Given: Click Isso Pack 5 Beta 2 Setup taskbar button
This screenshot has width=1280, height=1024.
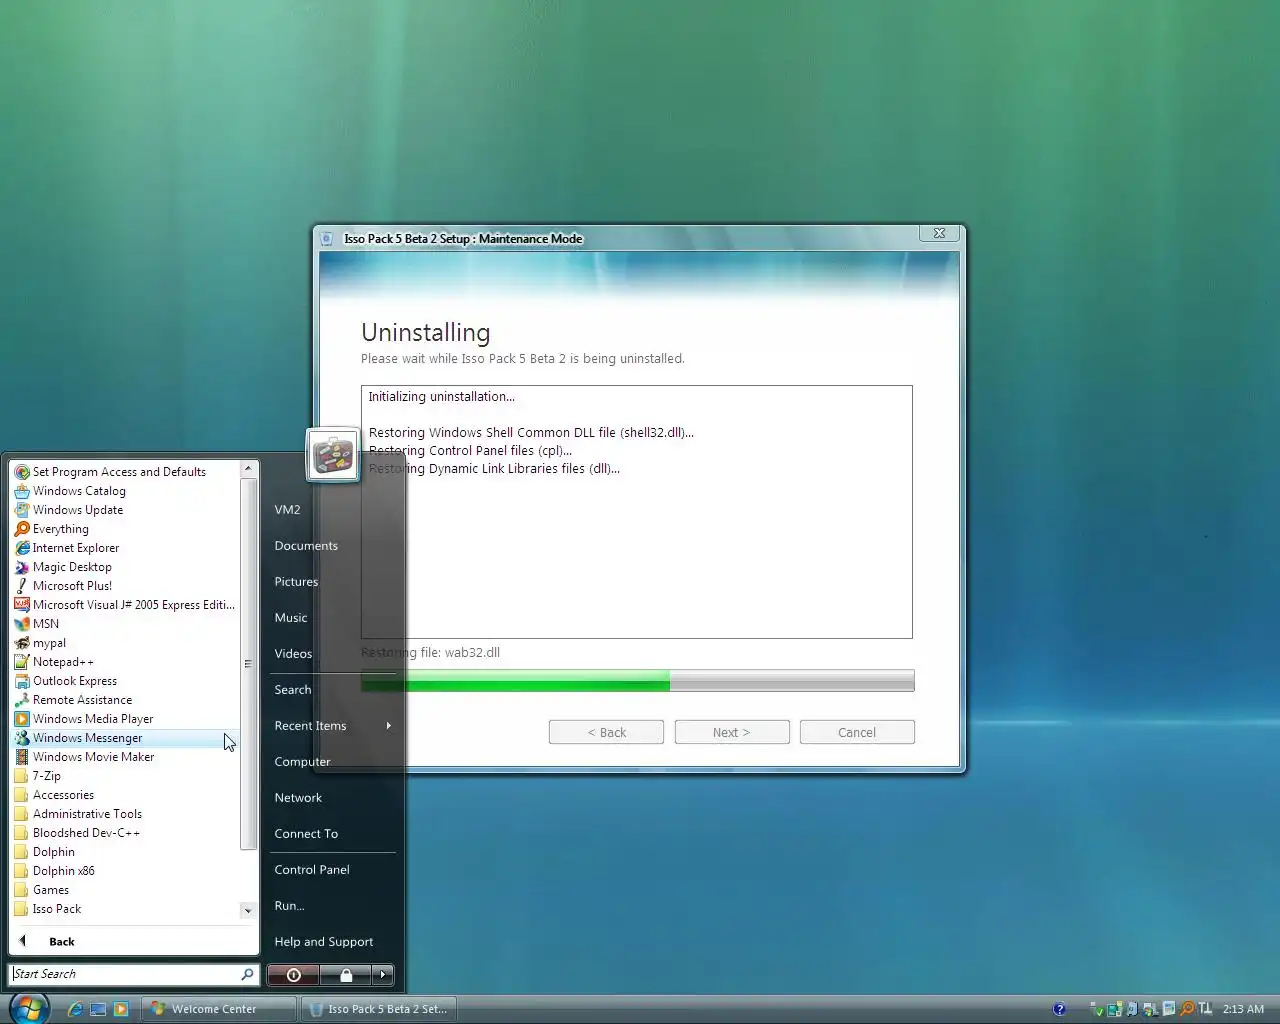Looking at the screenshot, I should [x=379, y=1009].
